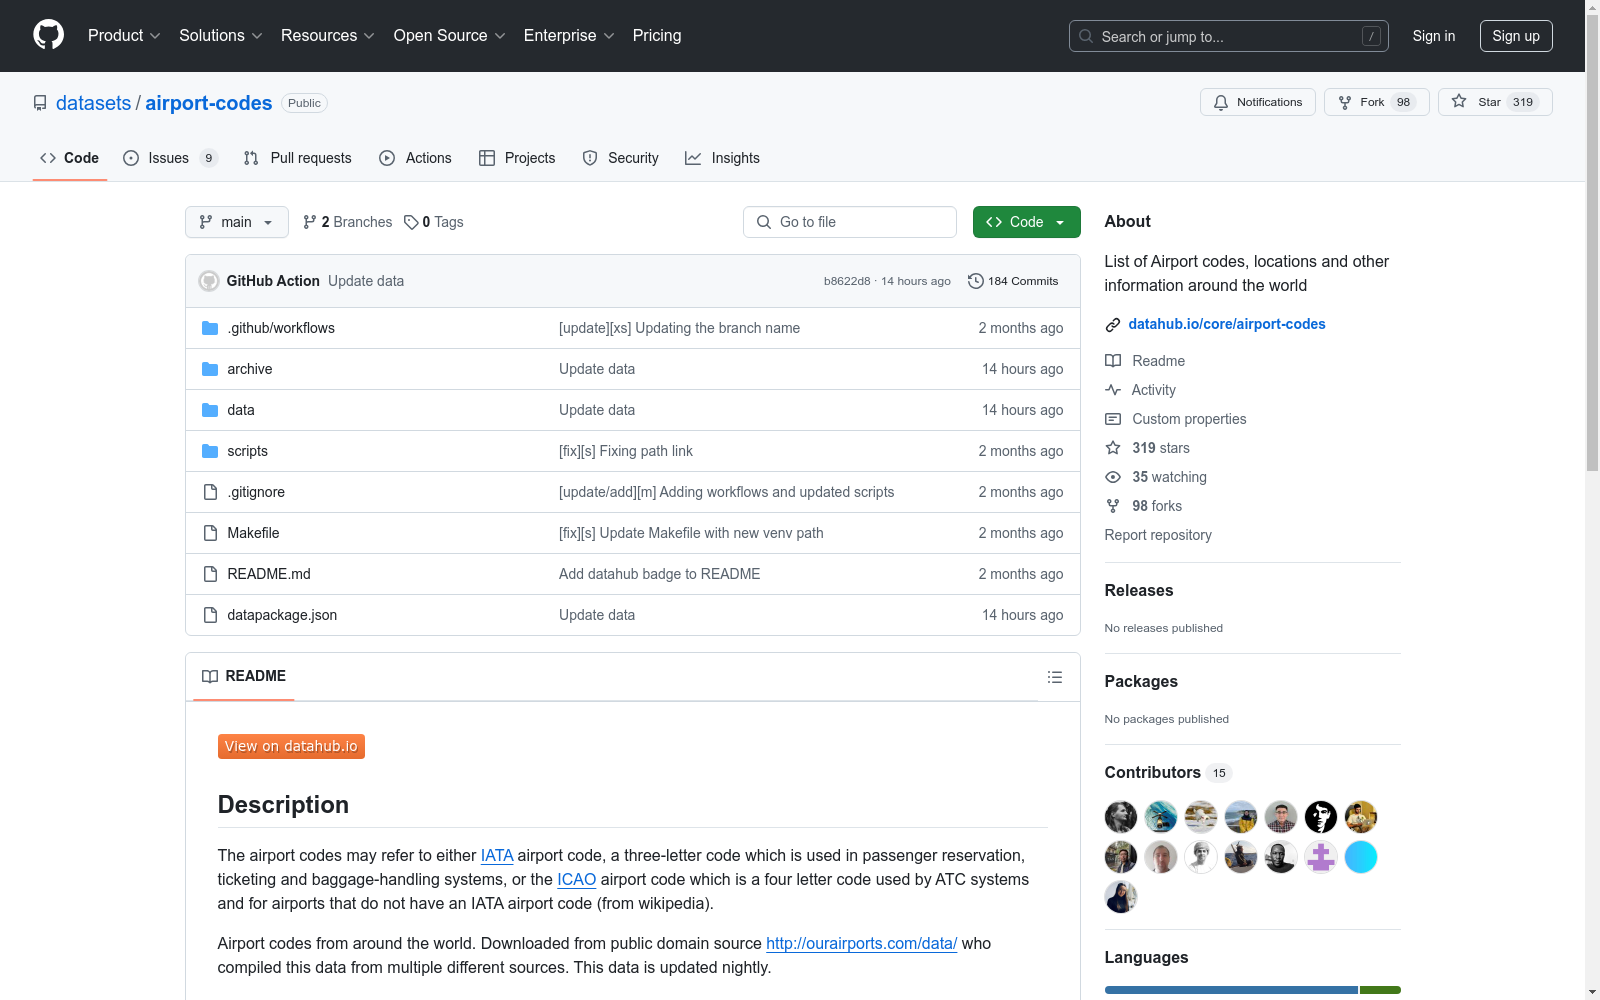
Task: Click the blue segment of Languages bar
Action: point(1231,990)
